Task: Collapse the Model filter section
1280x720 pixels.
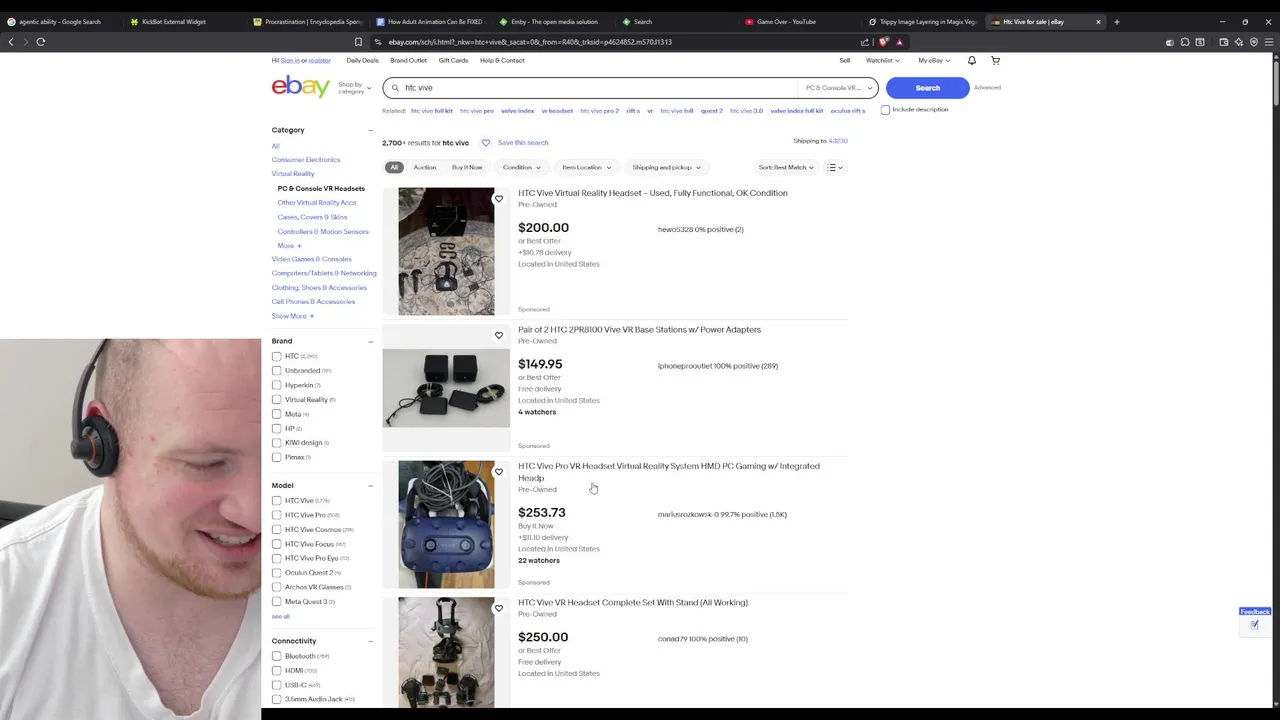Action: click(370, 486)
